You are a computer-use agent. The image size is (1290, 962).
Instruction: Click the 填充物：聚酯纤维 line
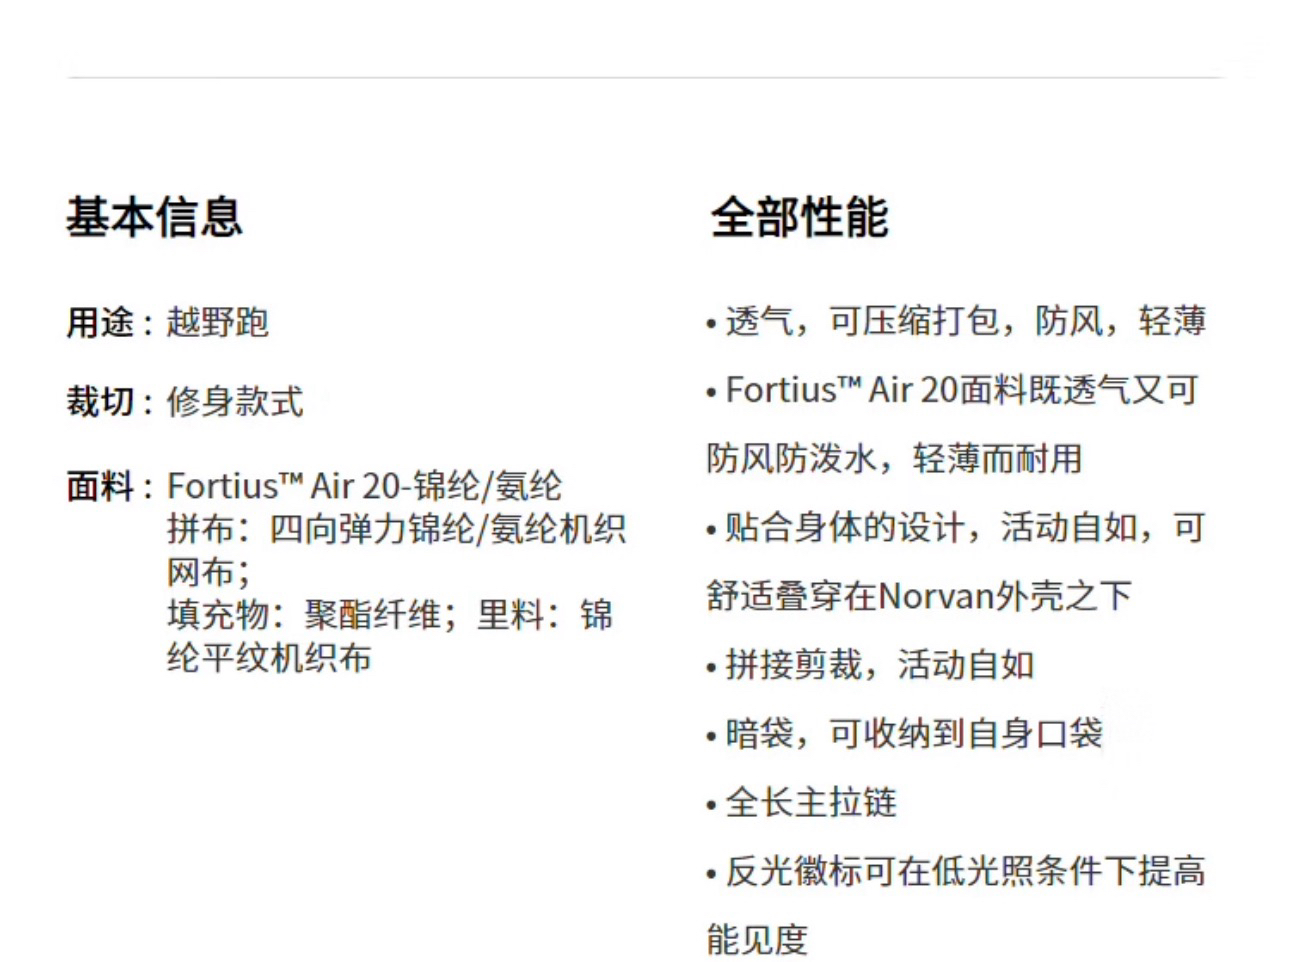coord(390,614)
